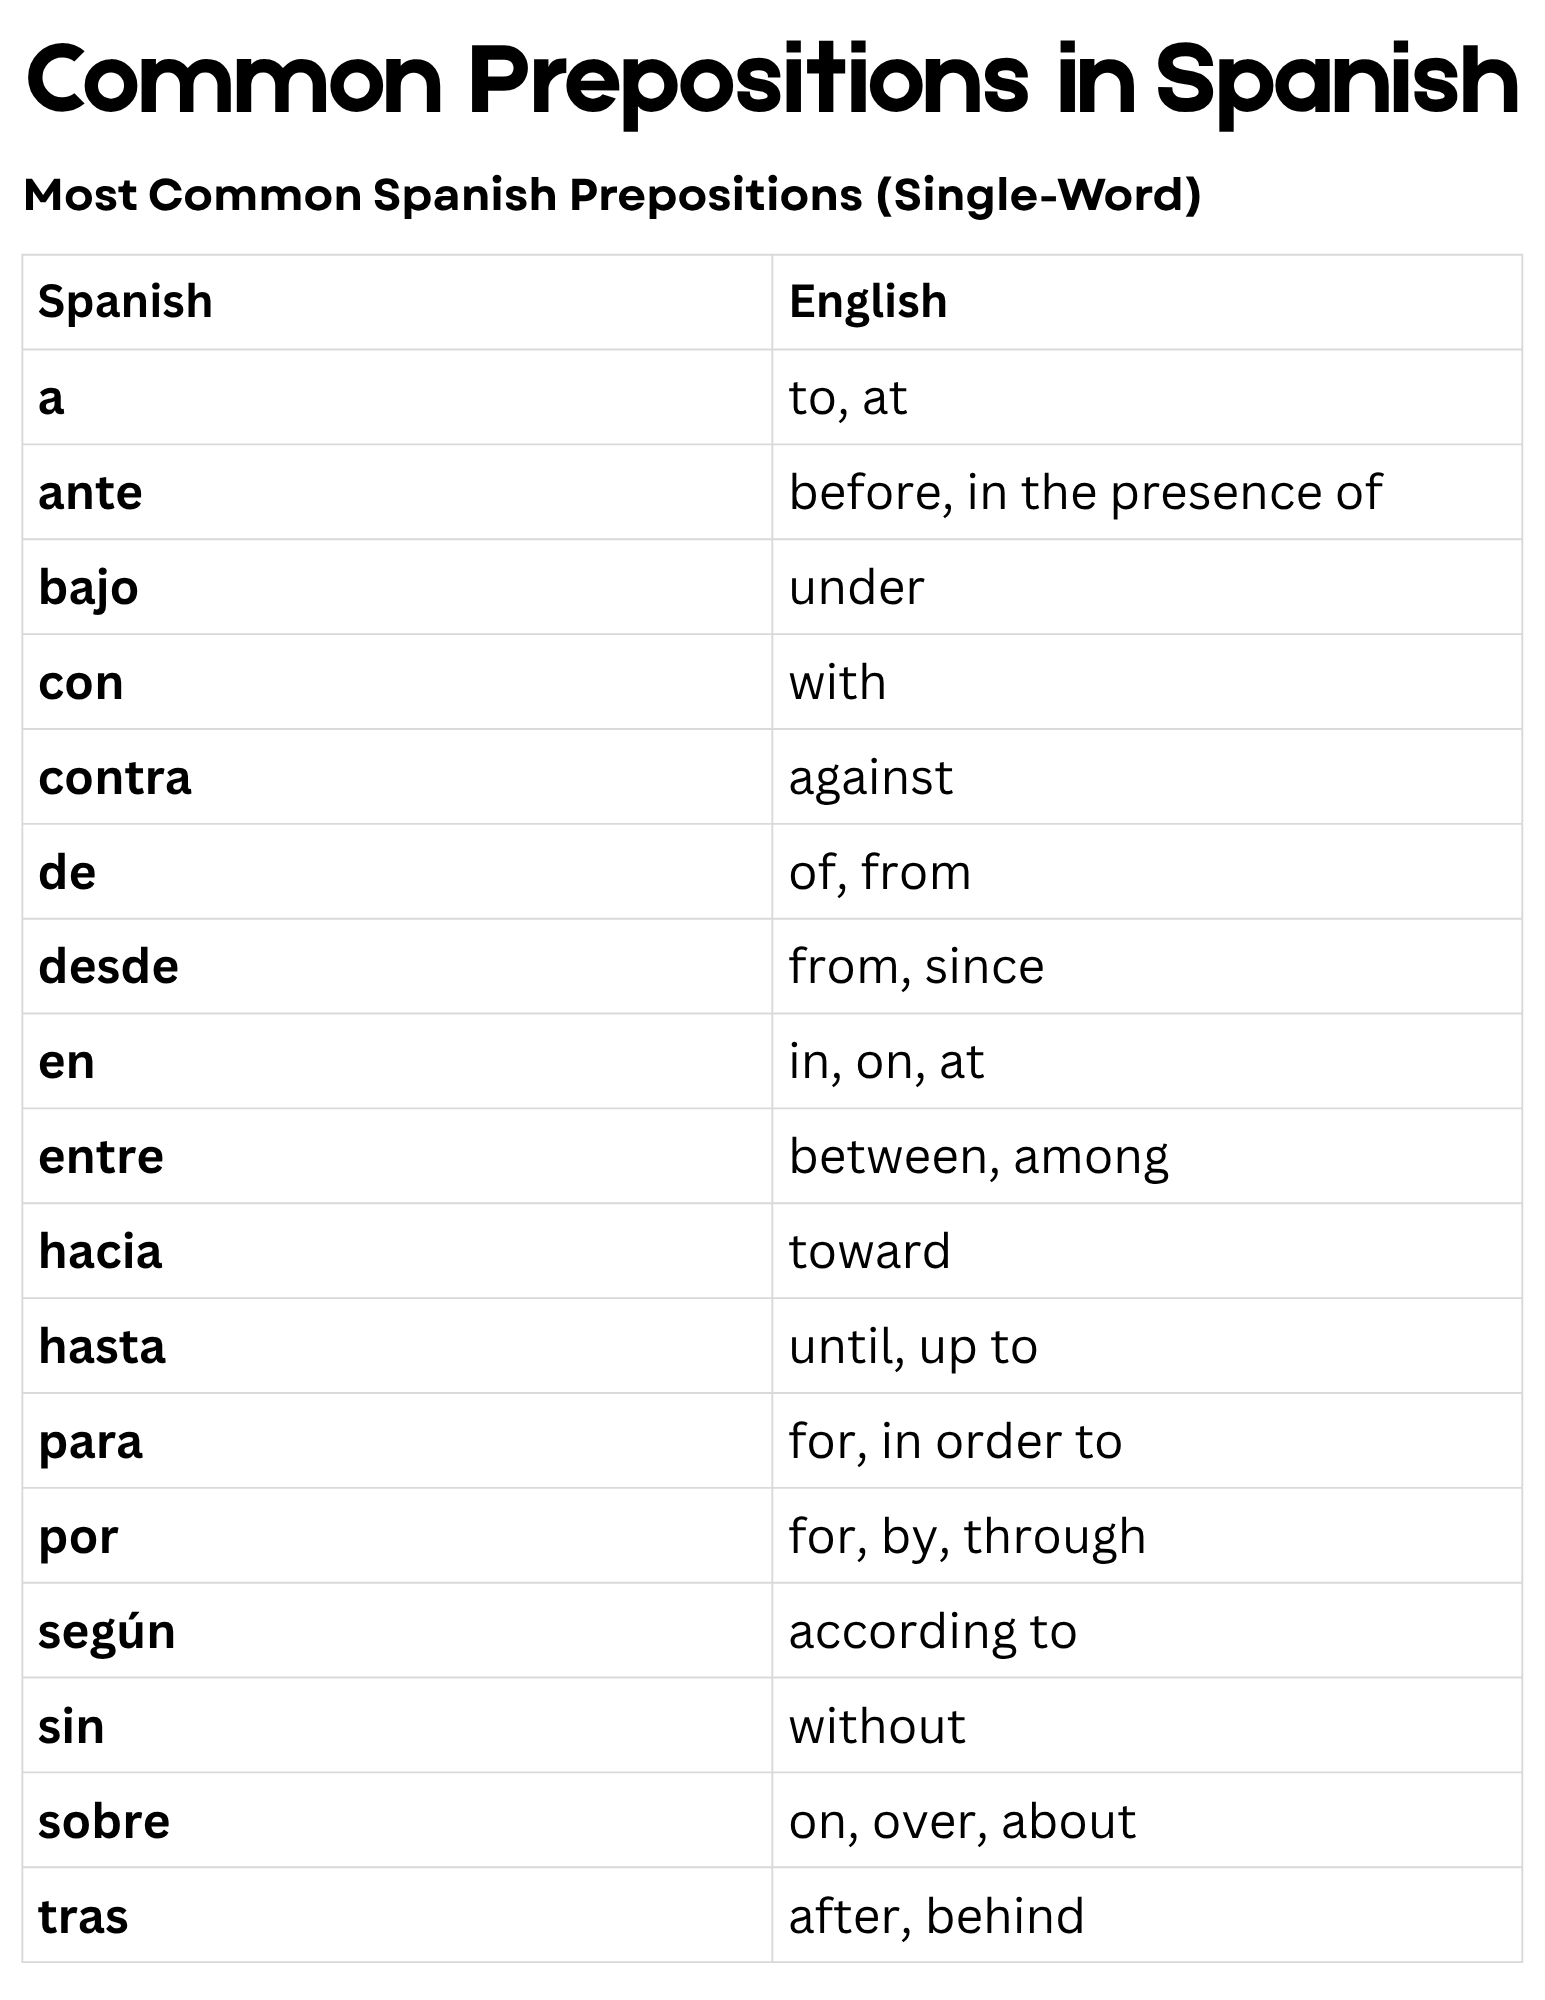Click the 'after, behind' cell

click(1147, 1916)
